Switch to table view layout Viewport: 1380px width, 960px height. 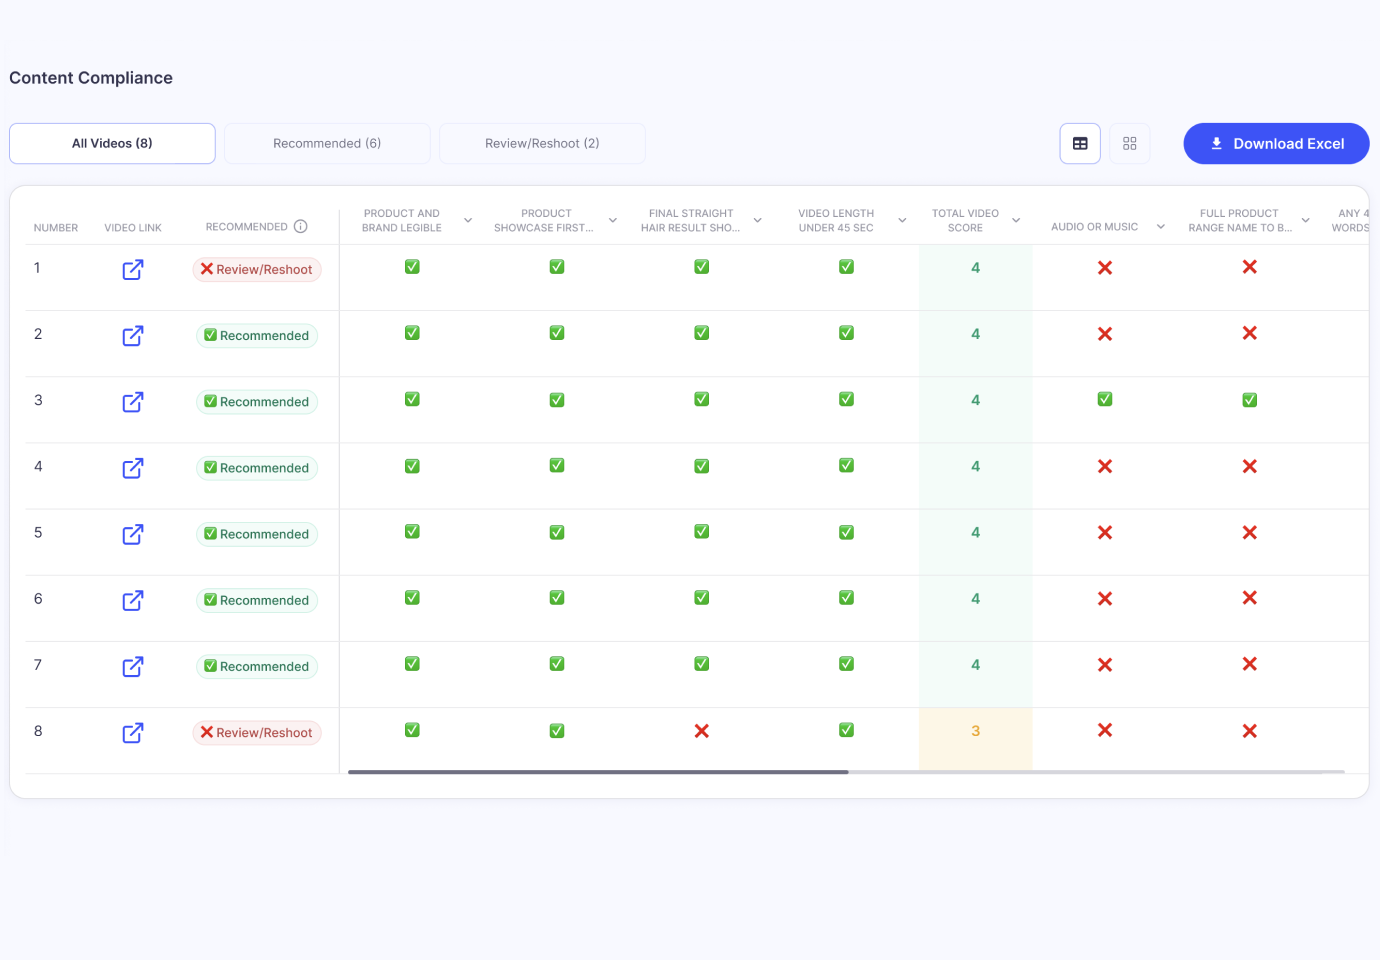[1080, 144]
